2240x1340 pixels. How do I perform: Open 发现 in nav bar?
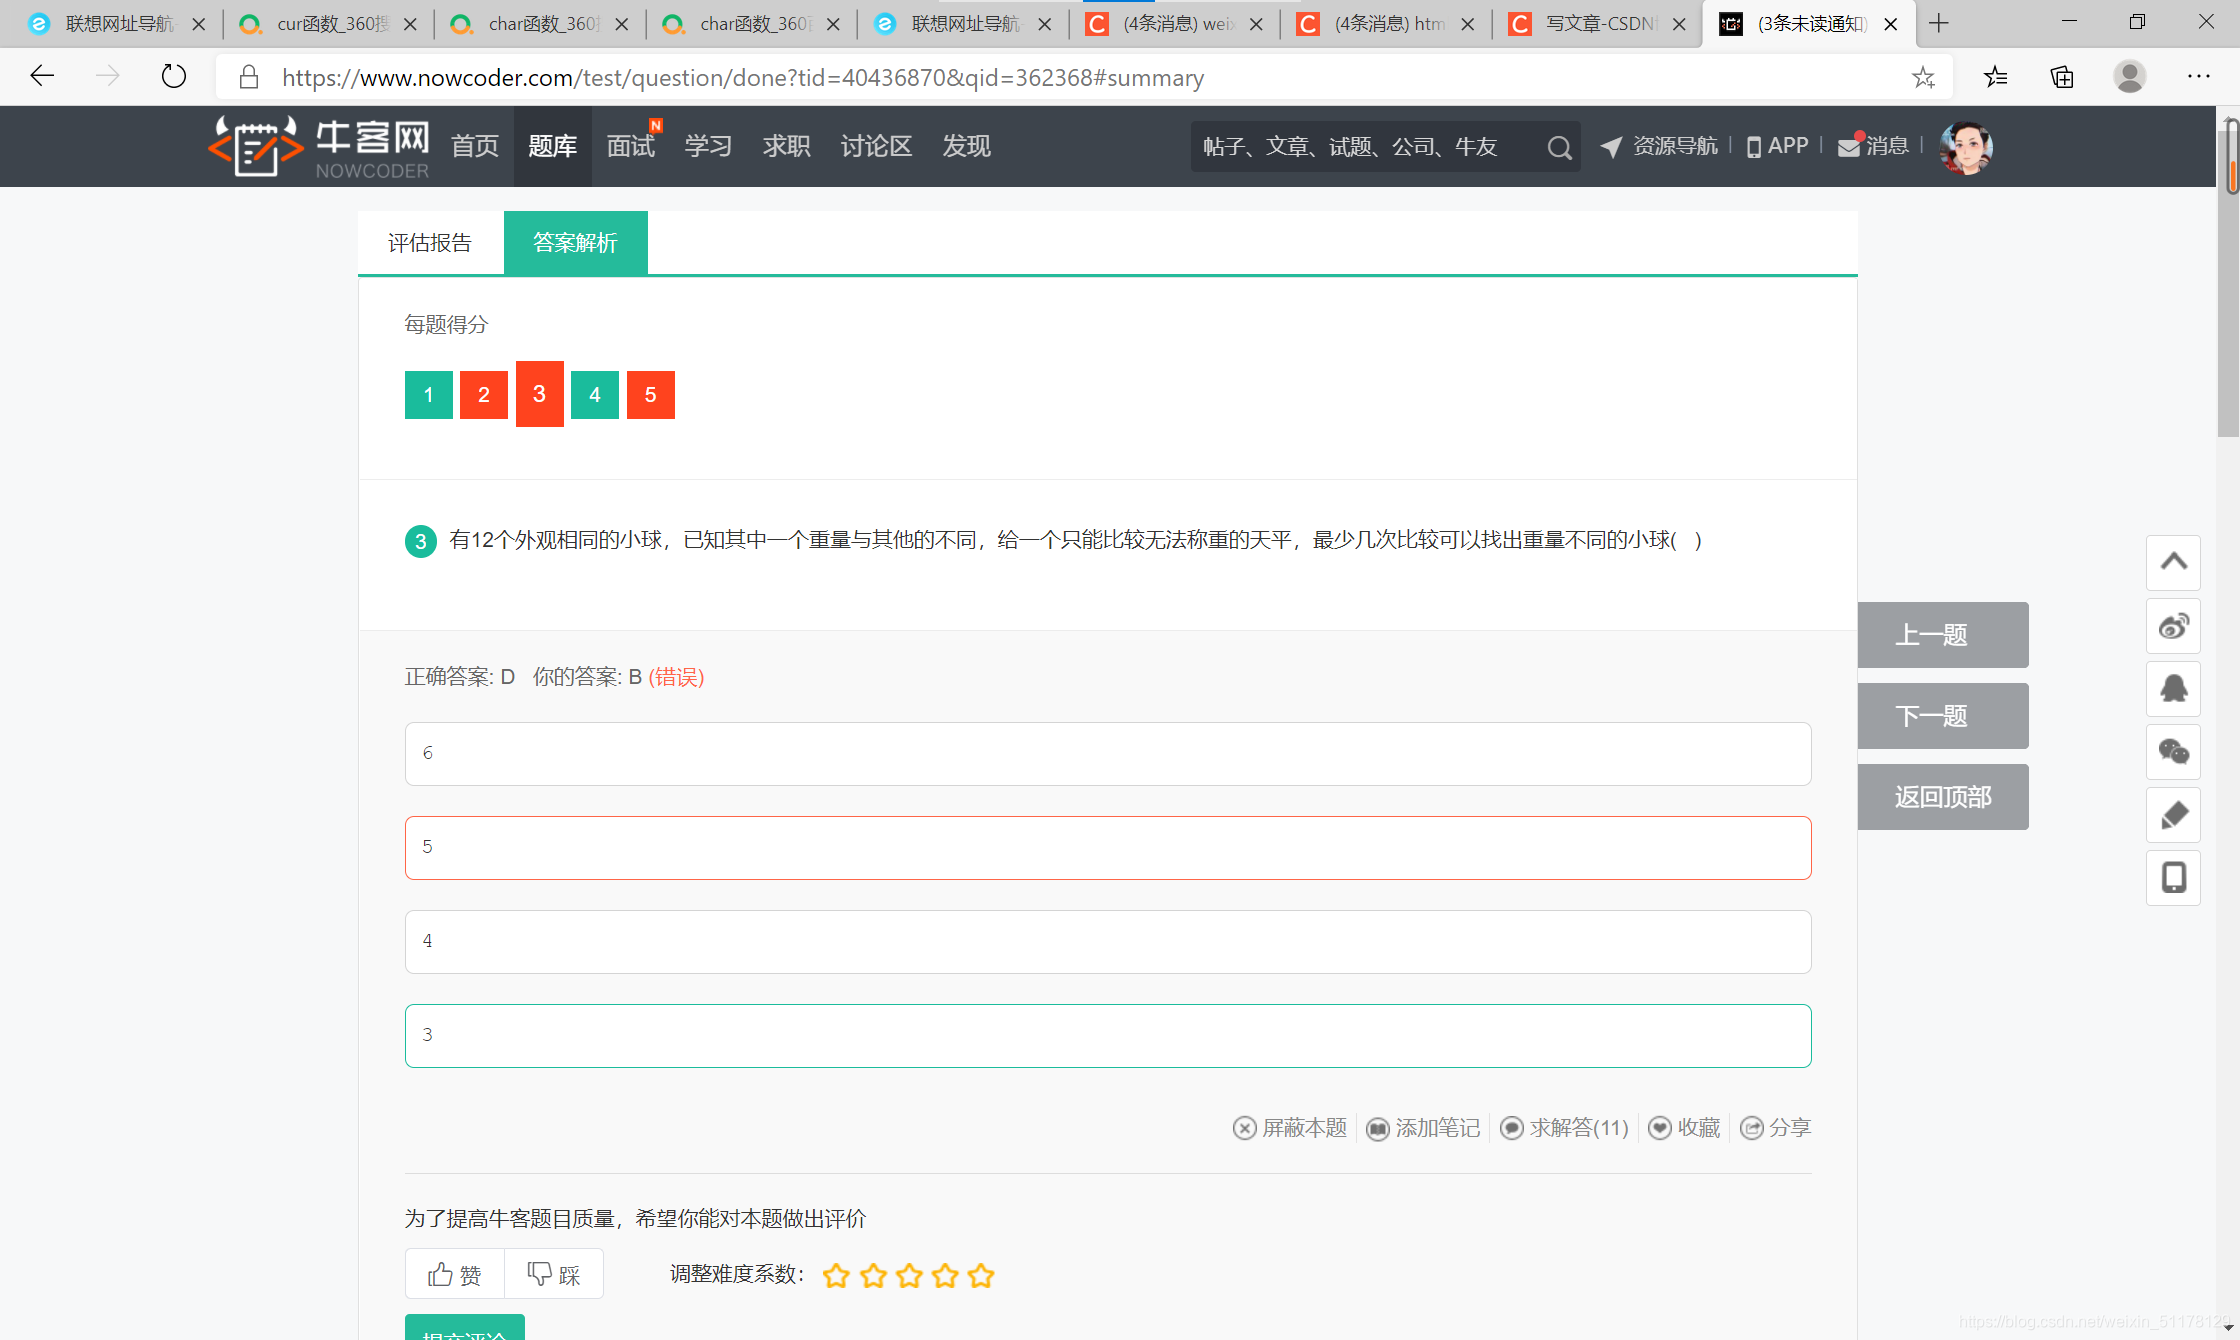pyautogui.click(x=966, y=146)
